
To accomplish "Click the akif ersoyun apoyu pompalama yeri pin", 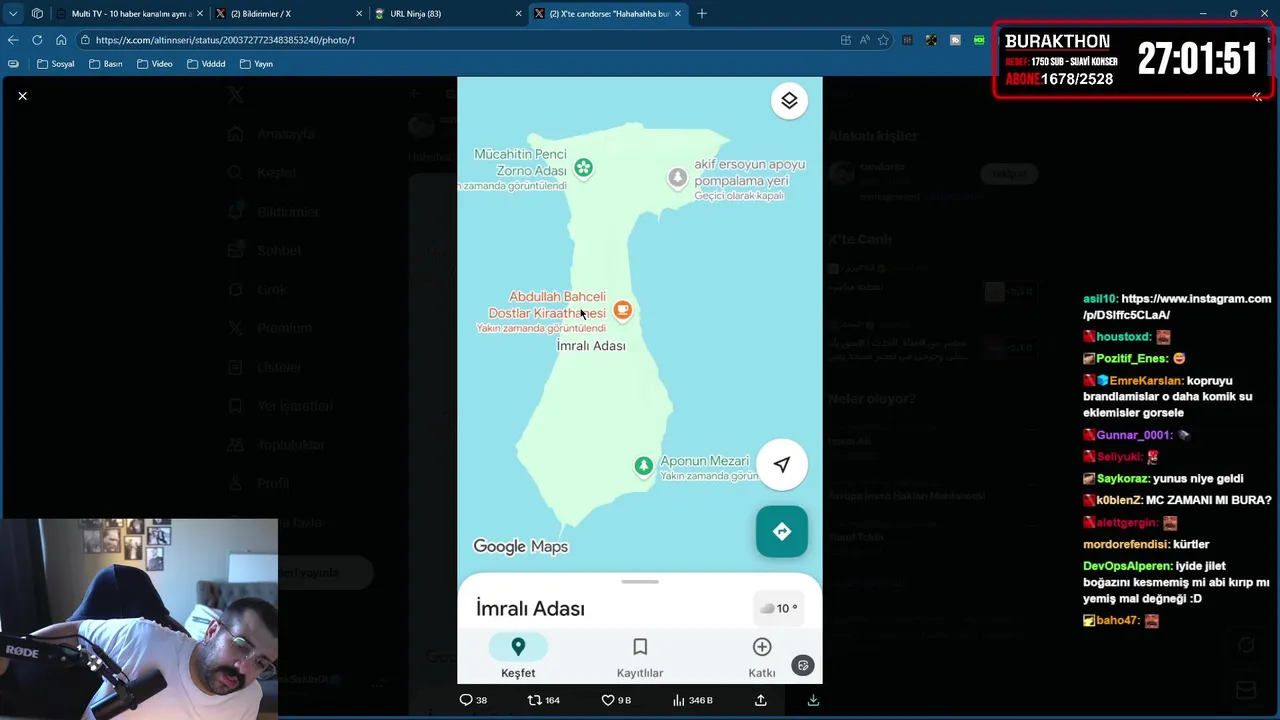I will 677,178.
